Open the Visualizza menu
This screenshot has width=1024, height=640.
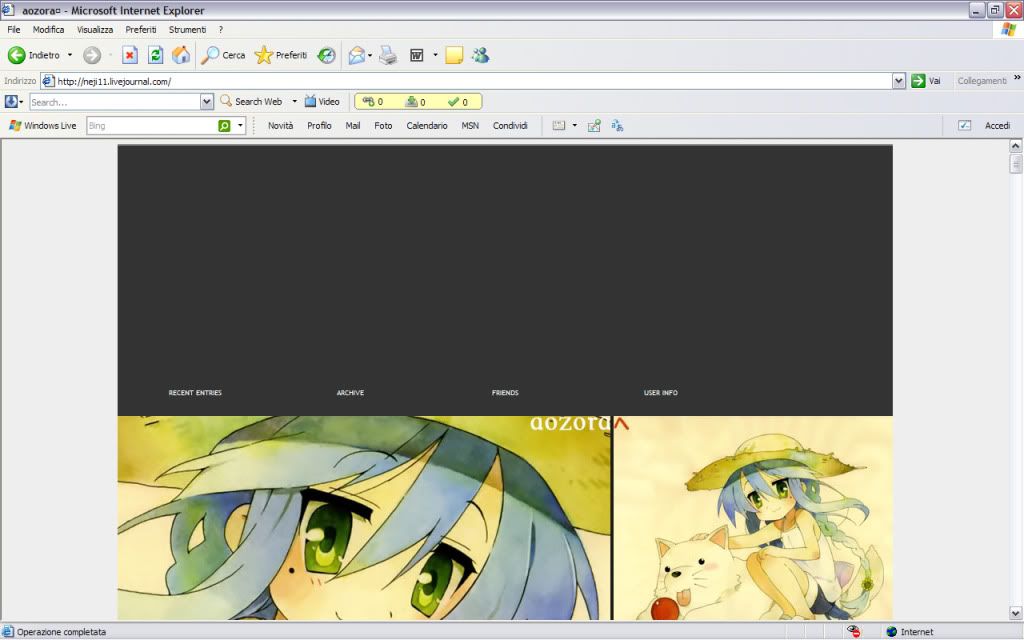(x=95, y=29)
